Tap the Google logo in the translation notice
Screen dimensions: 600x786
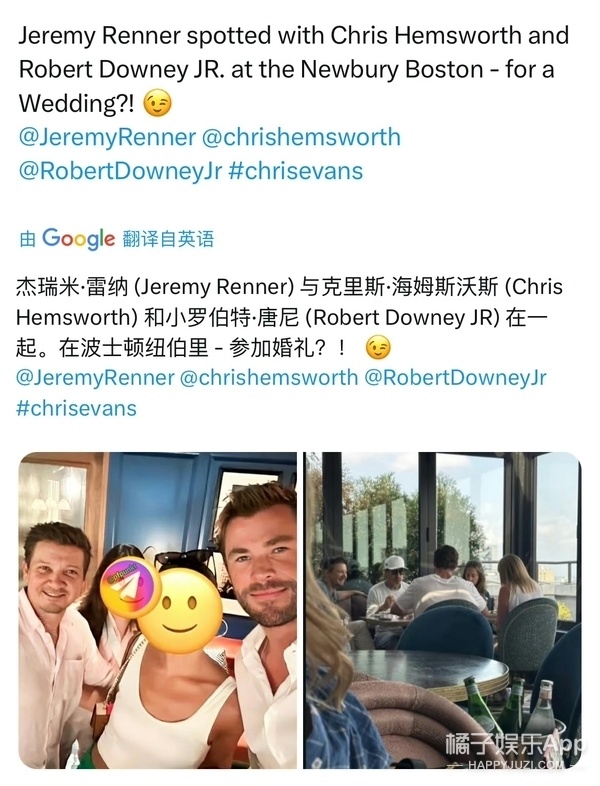[79, 239]
